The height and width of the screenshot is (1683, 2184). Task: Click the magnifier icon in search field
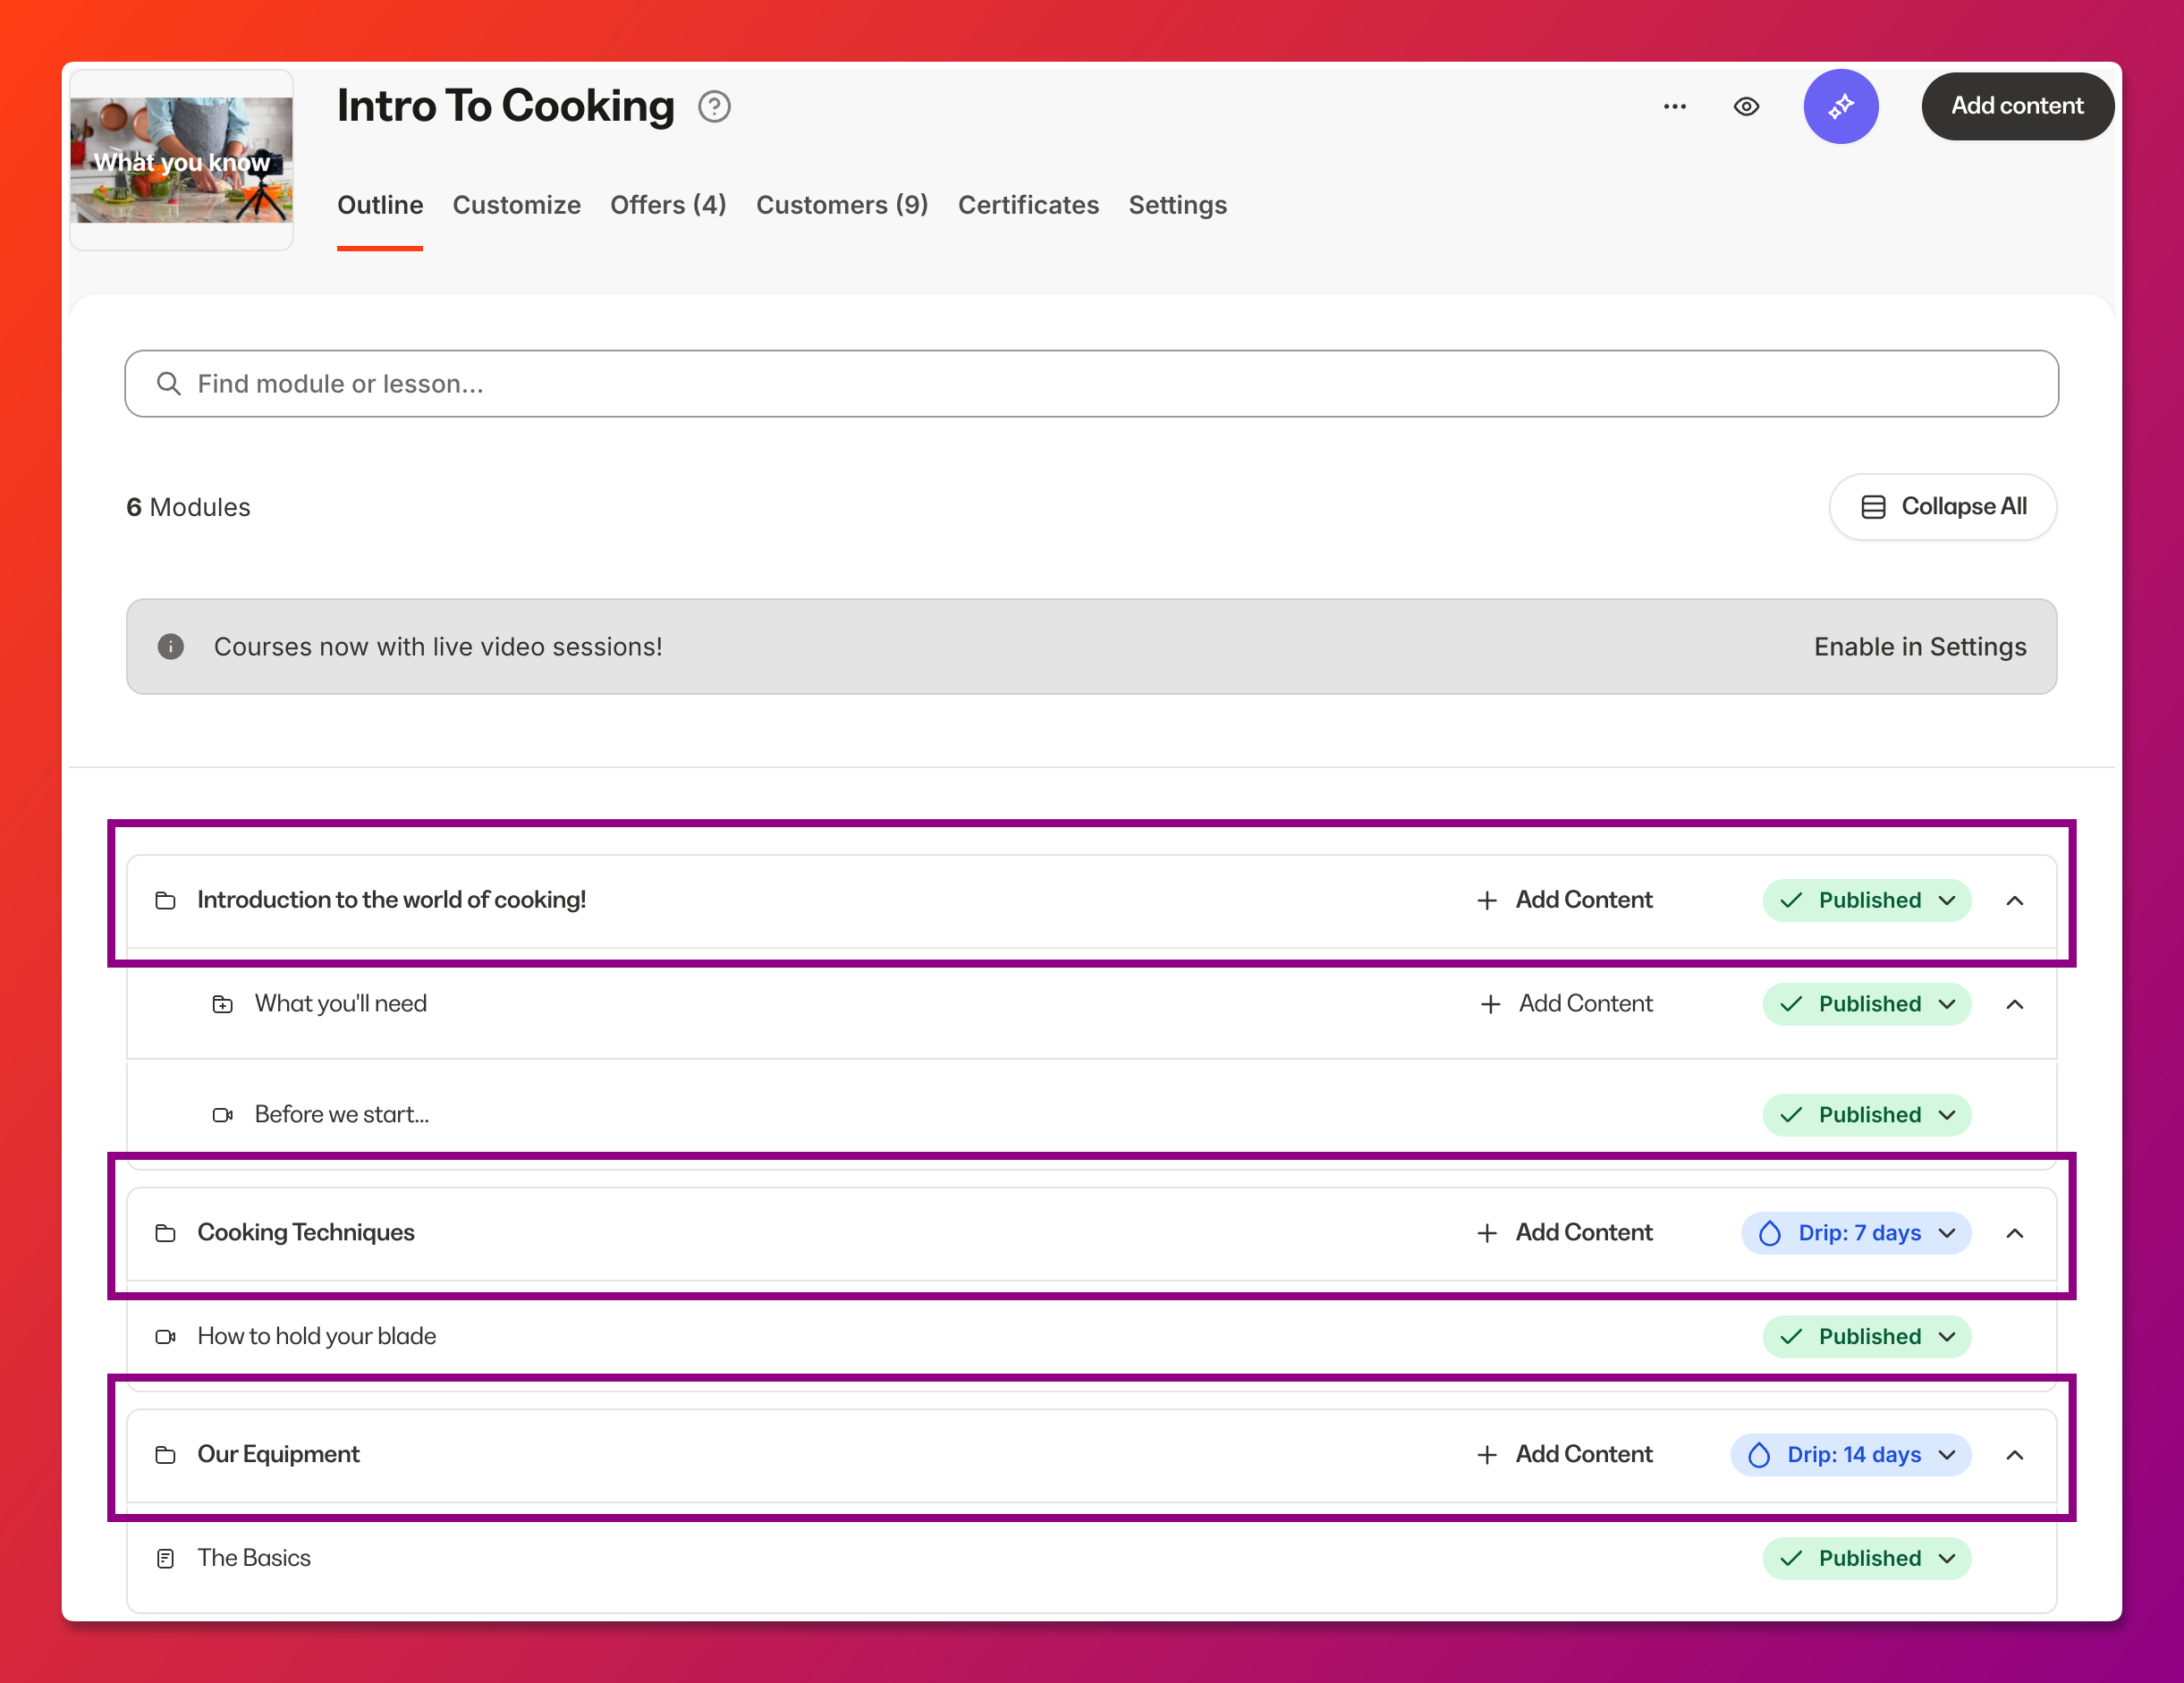coord(169,383)
